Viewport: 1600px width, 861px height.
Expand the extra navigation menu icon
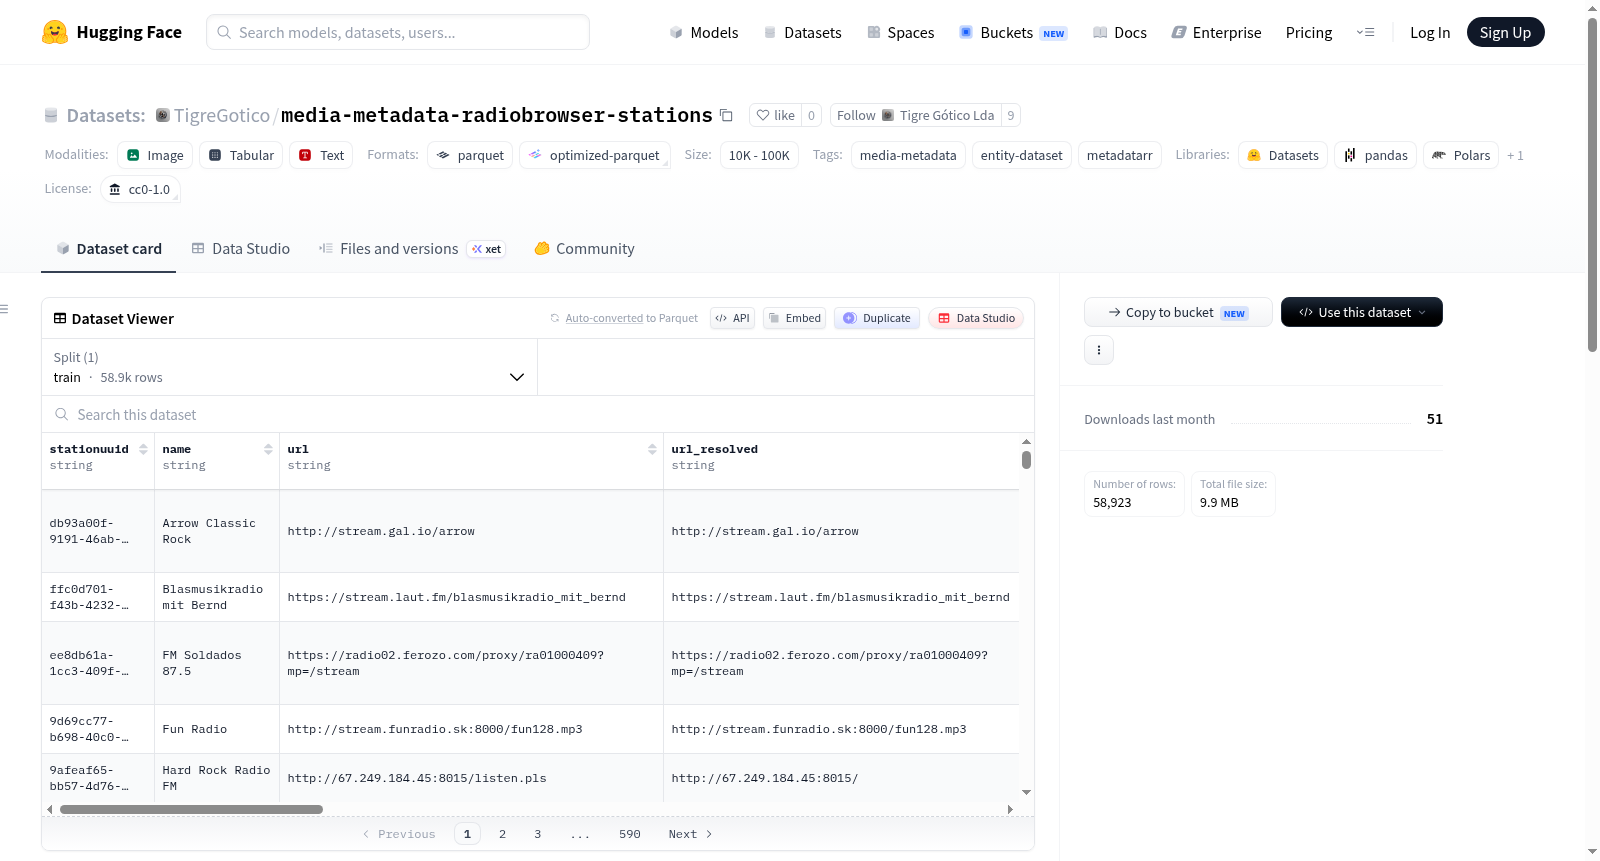point(1365,33)
